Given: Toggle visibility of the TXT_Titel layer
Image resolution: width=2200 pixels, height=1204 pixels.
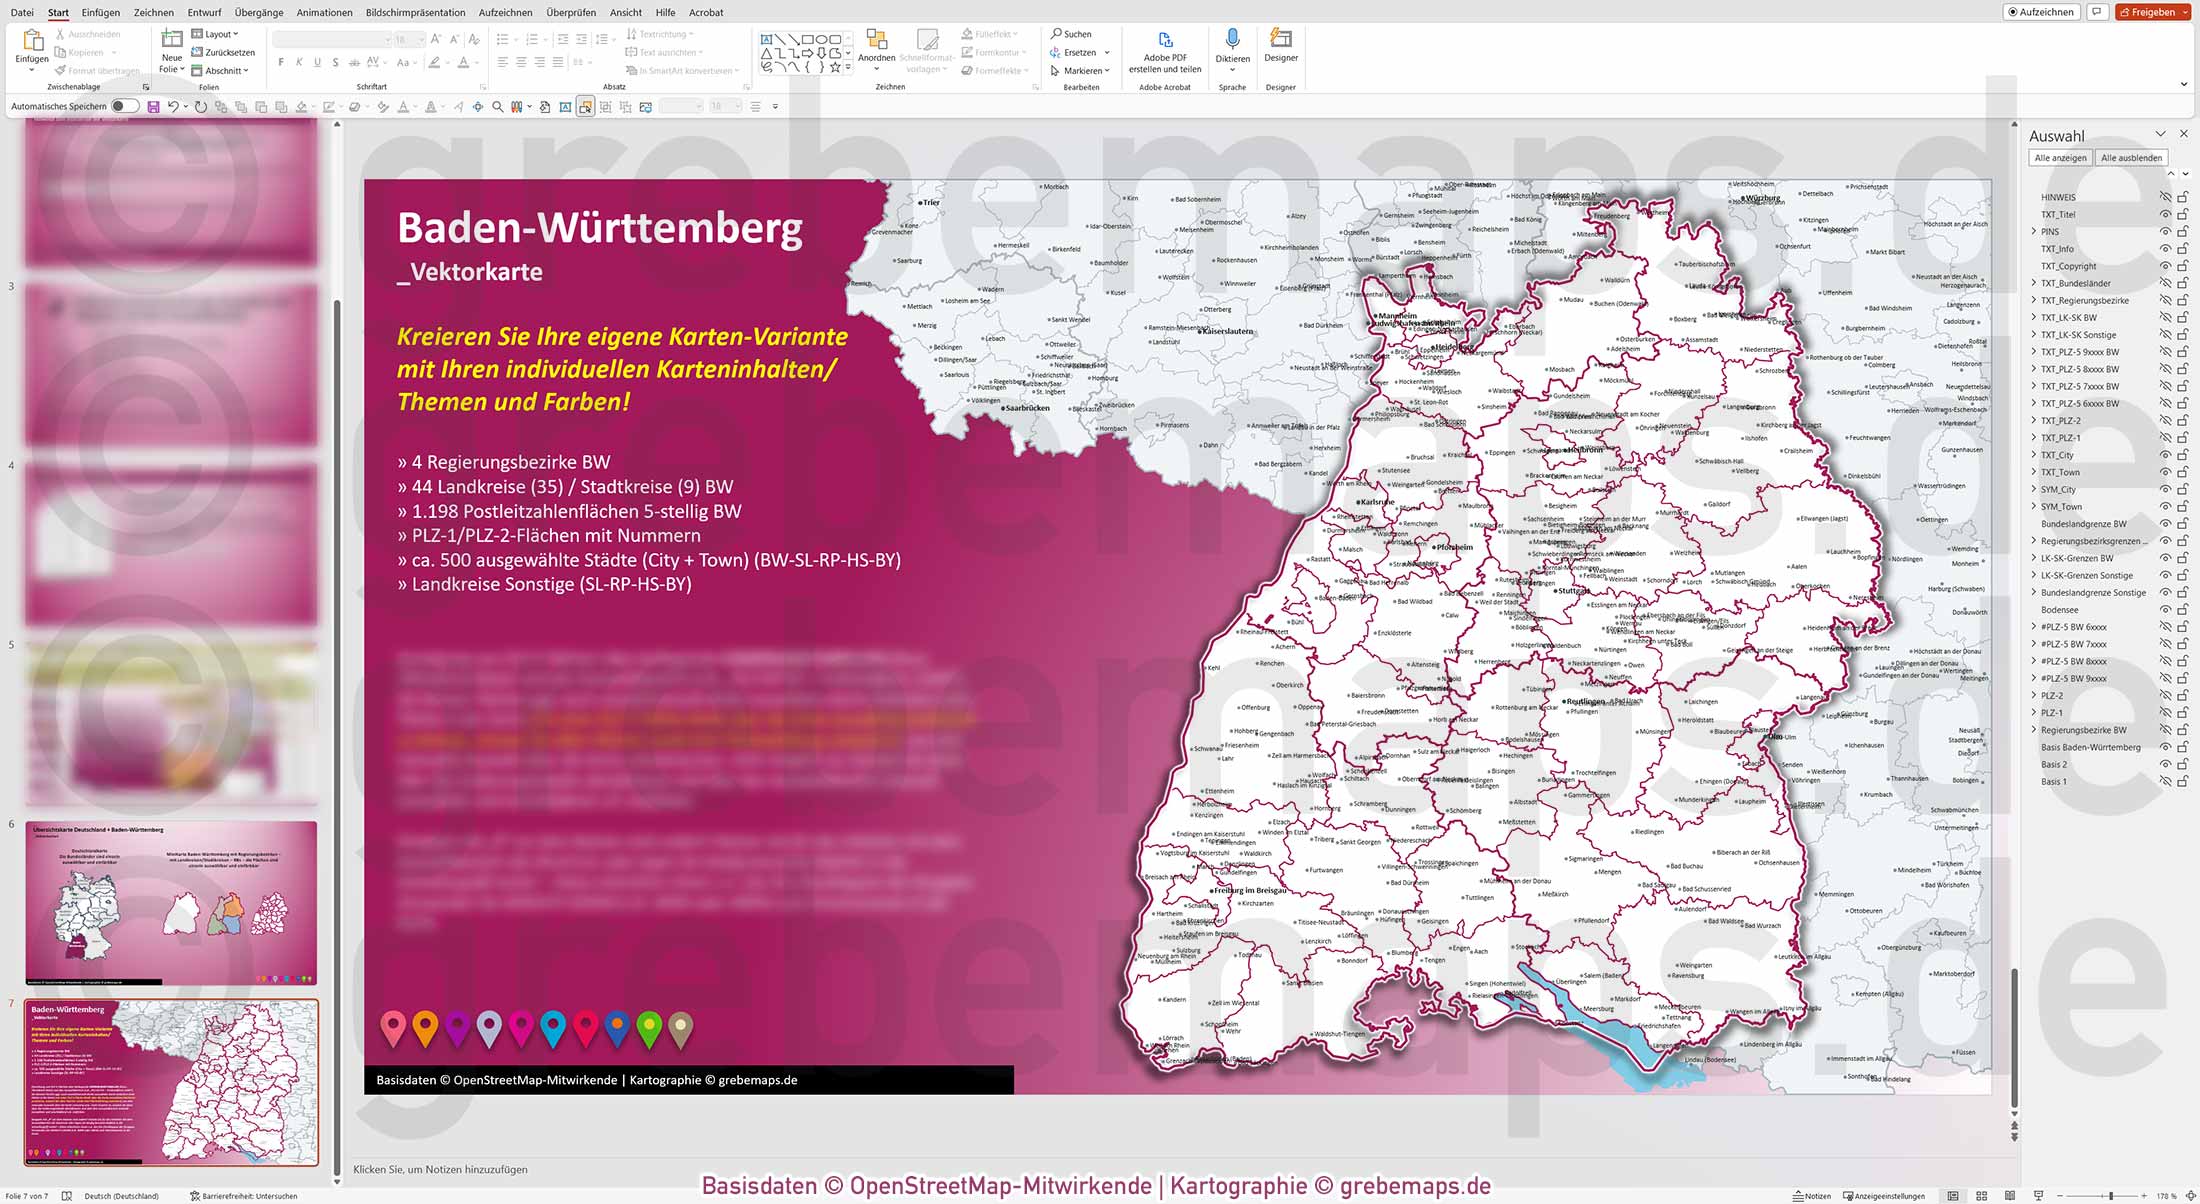Looking at the screenshot, I should click(x=2165, y=214).
